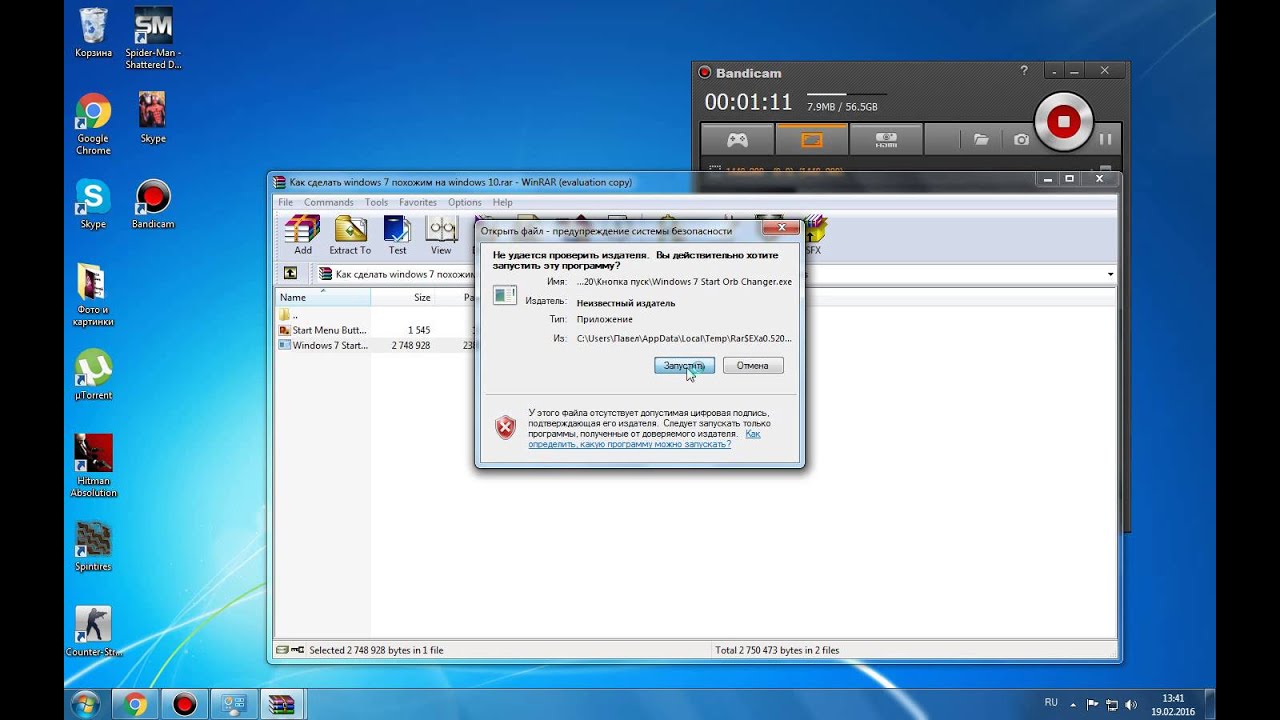Open the Windows Start menu orb
This screenshot has height=720, width=1280.
tap(85, 703)
